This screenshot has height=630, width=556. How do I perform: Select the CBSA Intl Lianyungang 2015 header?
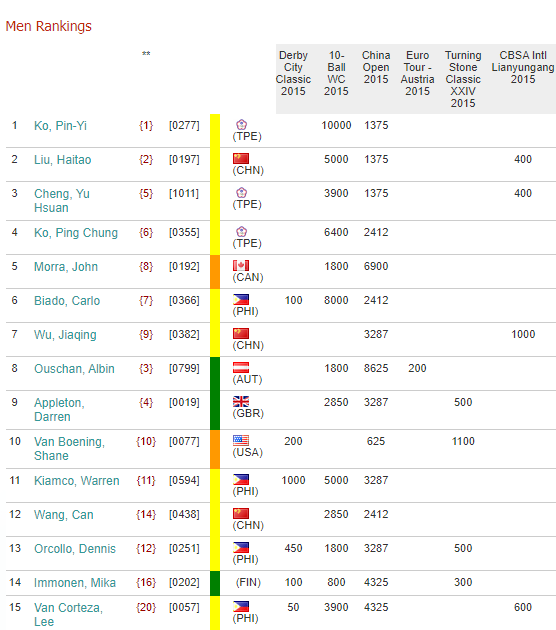[x=523, y=67]
